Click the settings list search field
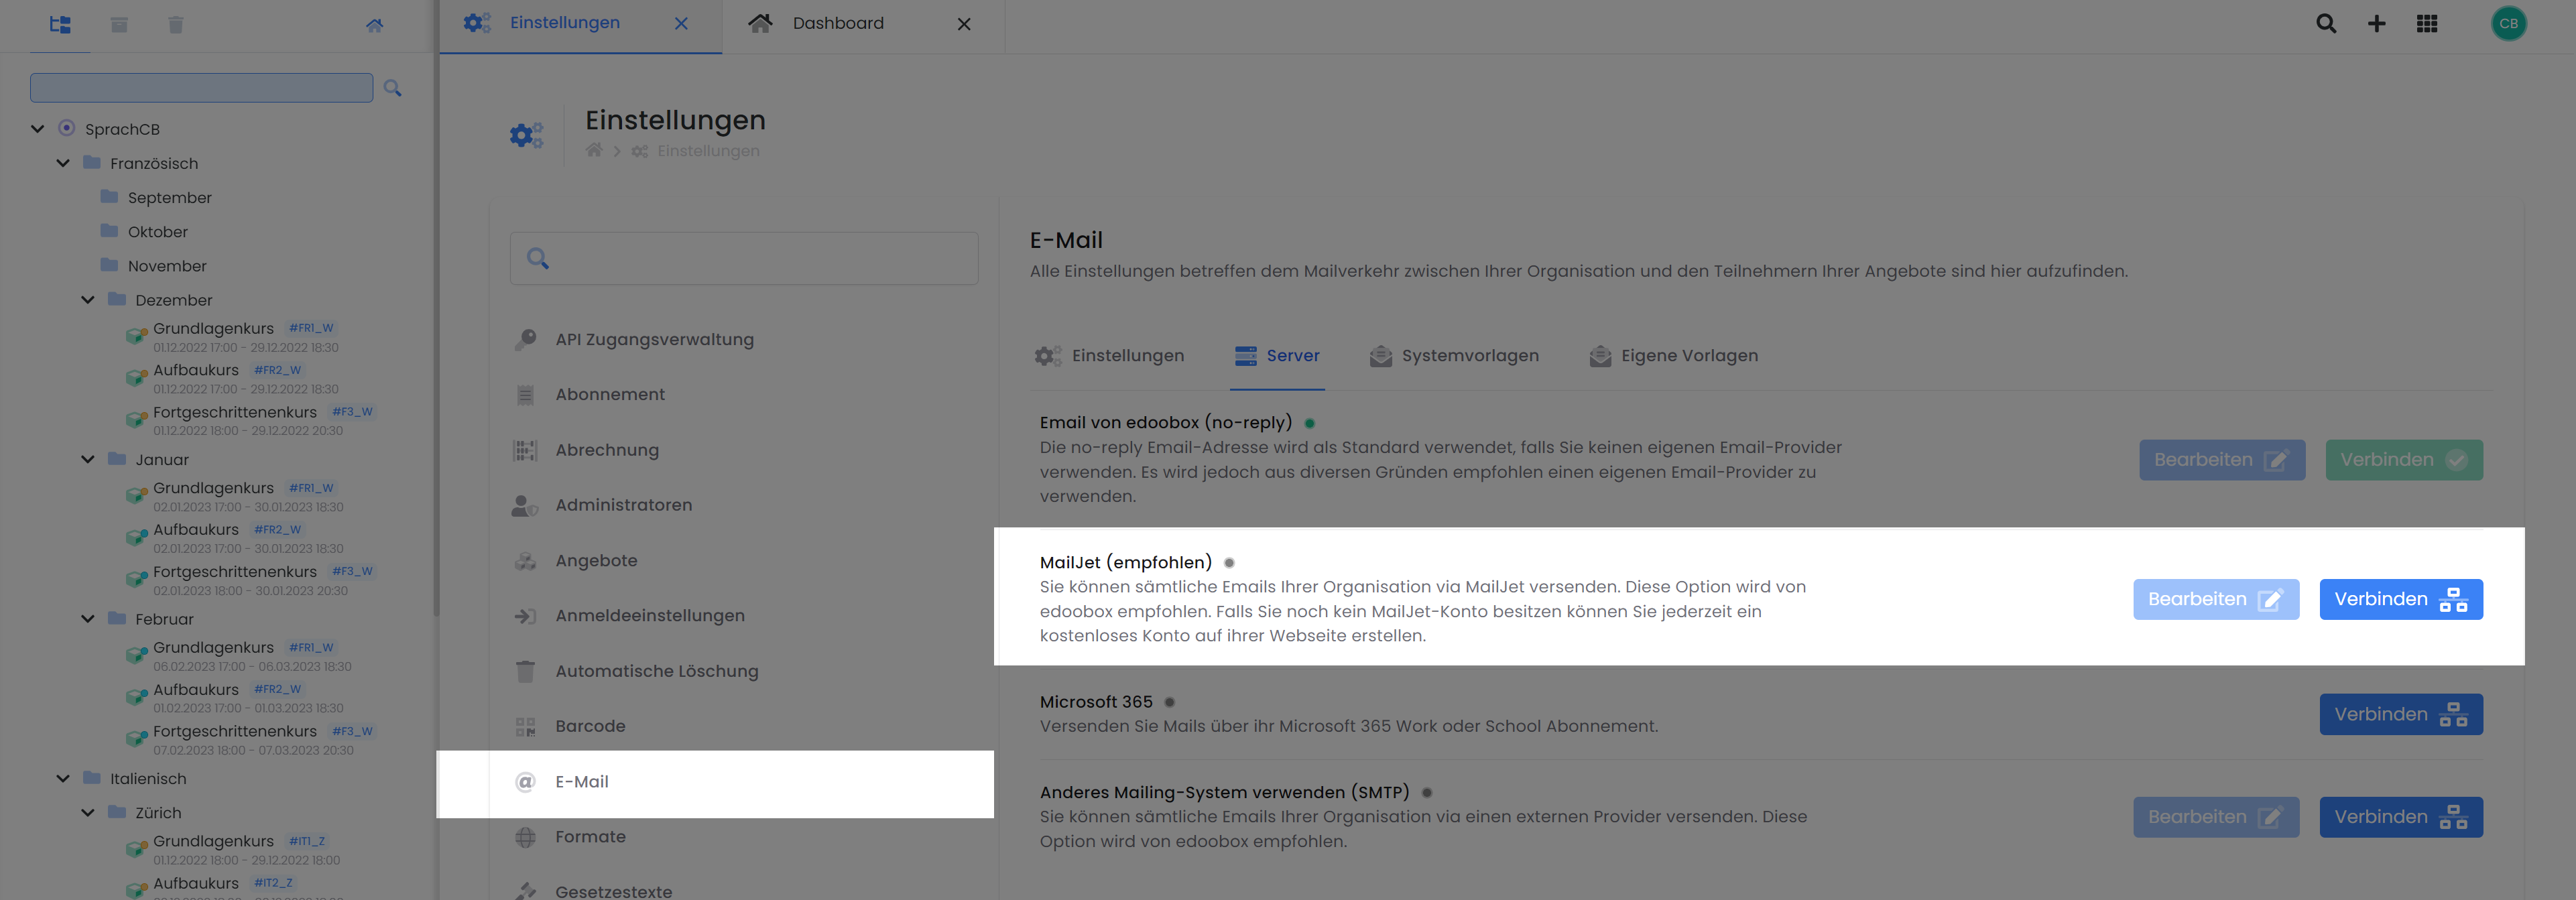The image size is (2576, 900). 760,259
